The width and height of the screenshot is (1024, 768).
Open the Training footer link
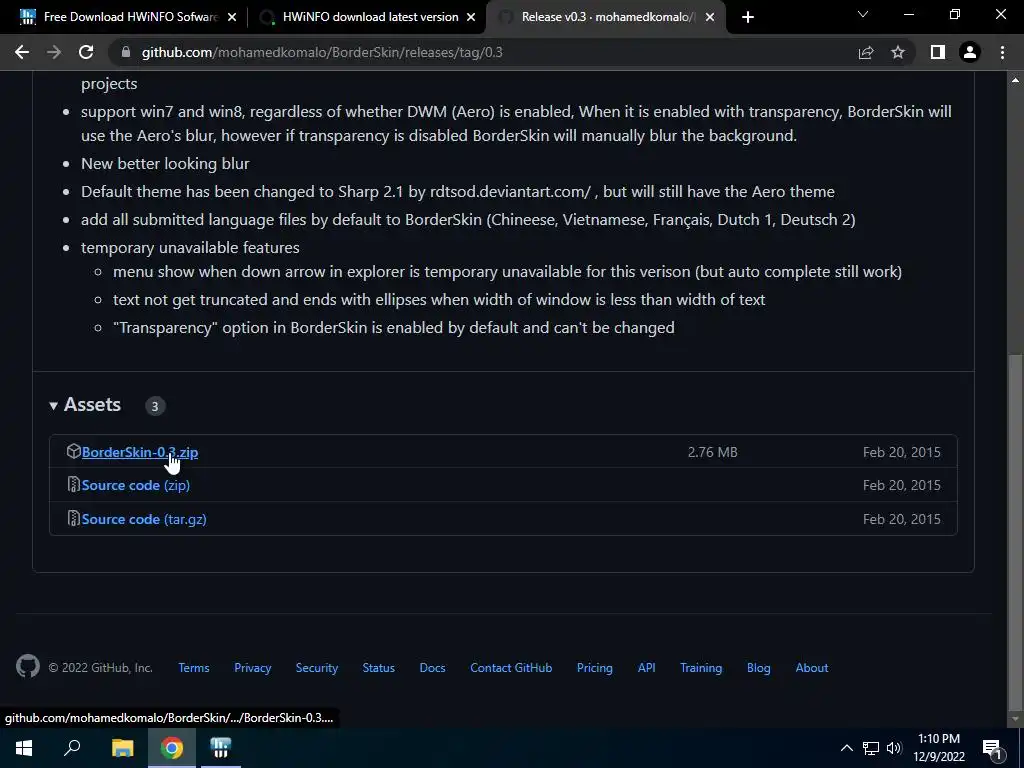(701, 668)
